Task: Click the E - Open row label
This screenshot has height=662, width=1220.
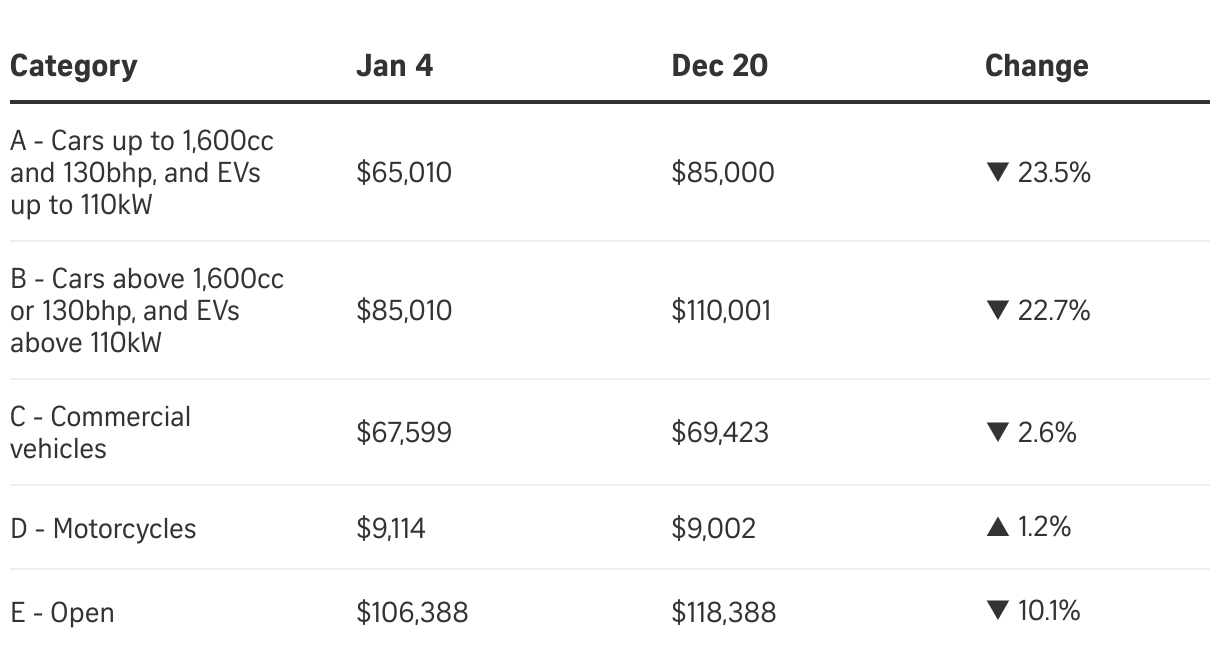Action: pos(62,612)
